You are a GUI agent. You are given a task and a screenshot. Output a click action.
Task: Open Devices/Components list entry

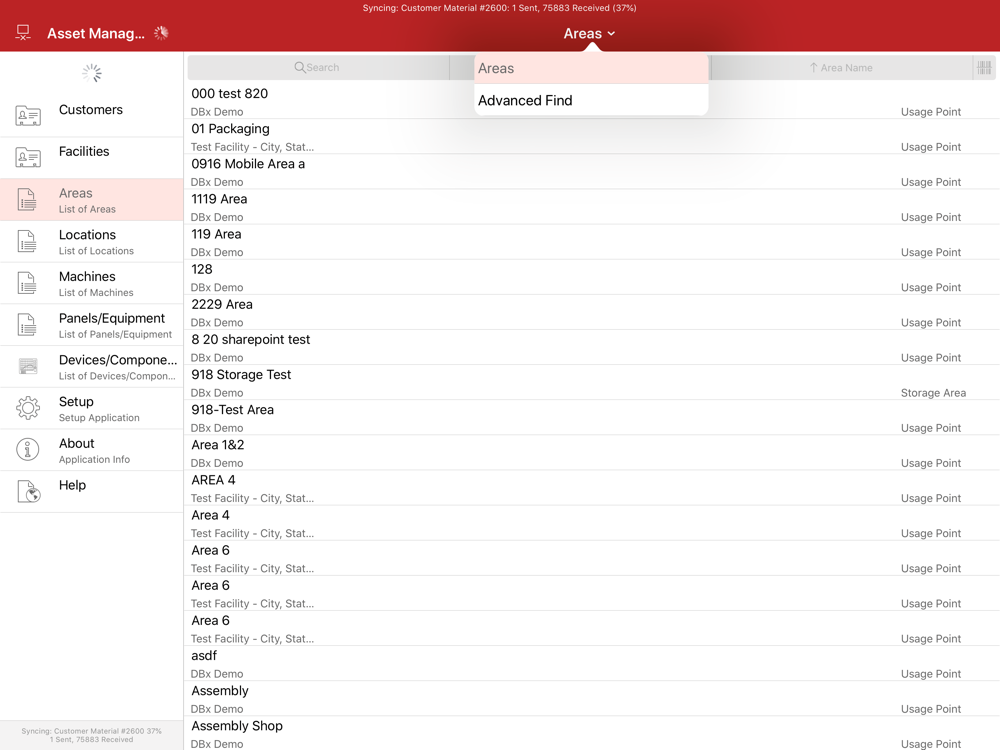(x=91, y=367)
